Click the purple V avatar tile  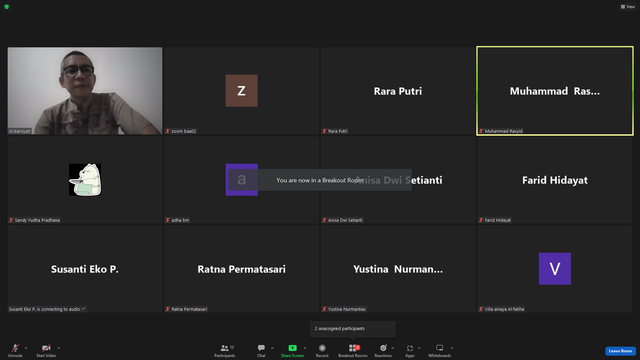[555, 269]
